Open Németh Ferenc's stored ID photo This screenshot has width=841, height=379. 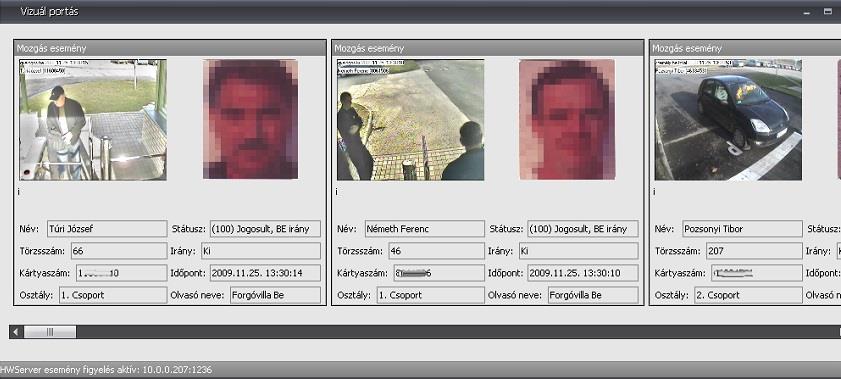coord(567,119)
